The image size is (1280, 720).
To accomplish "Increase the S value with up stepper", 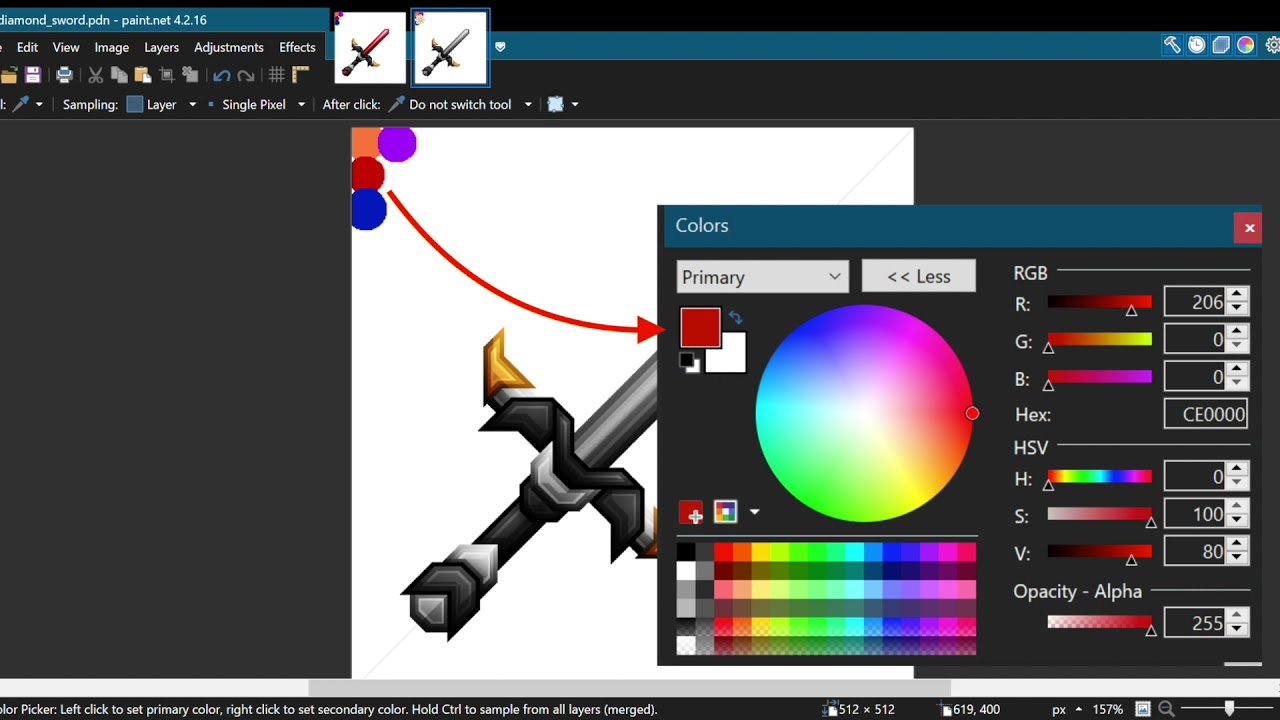I will 1238,507.
